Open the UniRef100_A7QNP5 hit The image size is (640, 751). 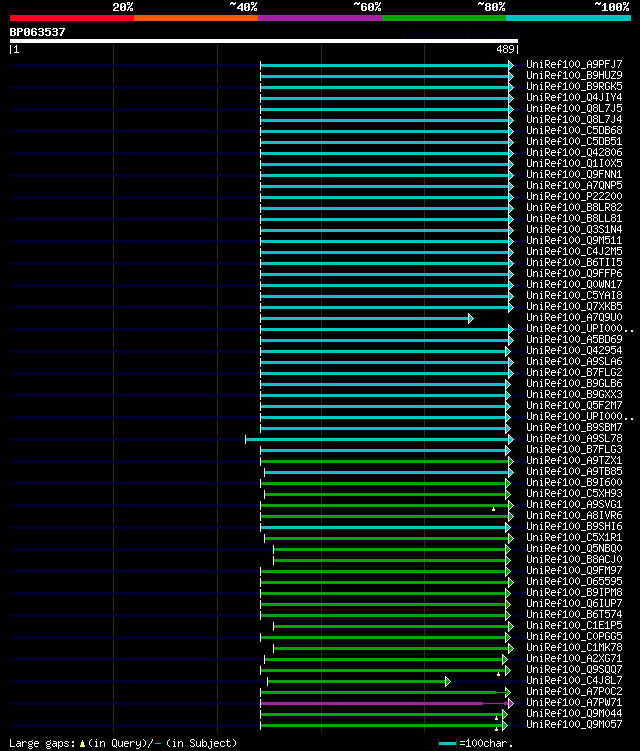574,185
